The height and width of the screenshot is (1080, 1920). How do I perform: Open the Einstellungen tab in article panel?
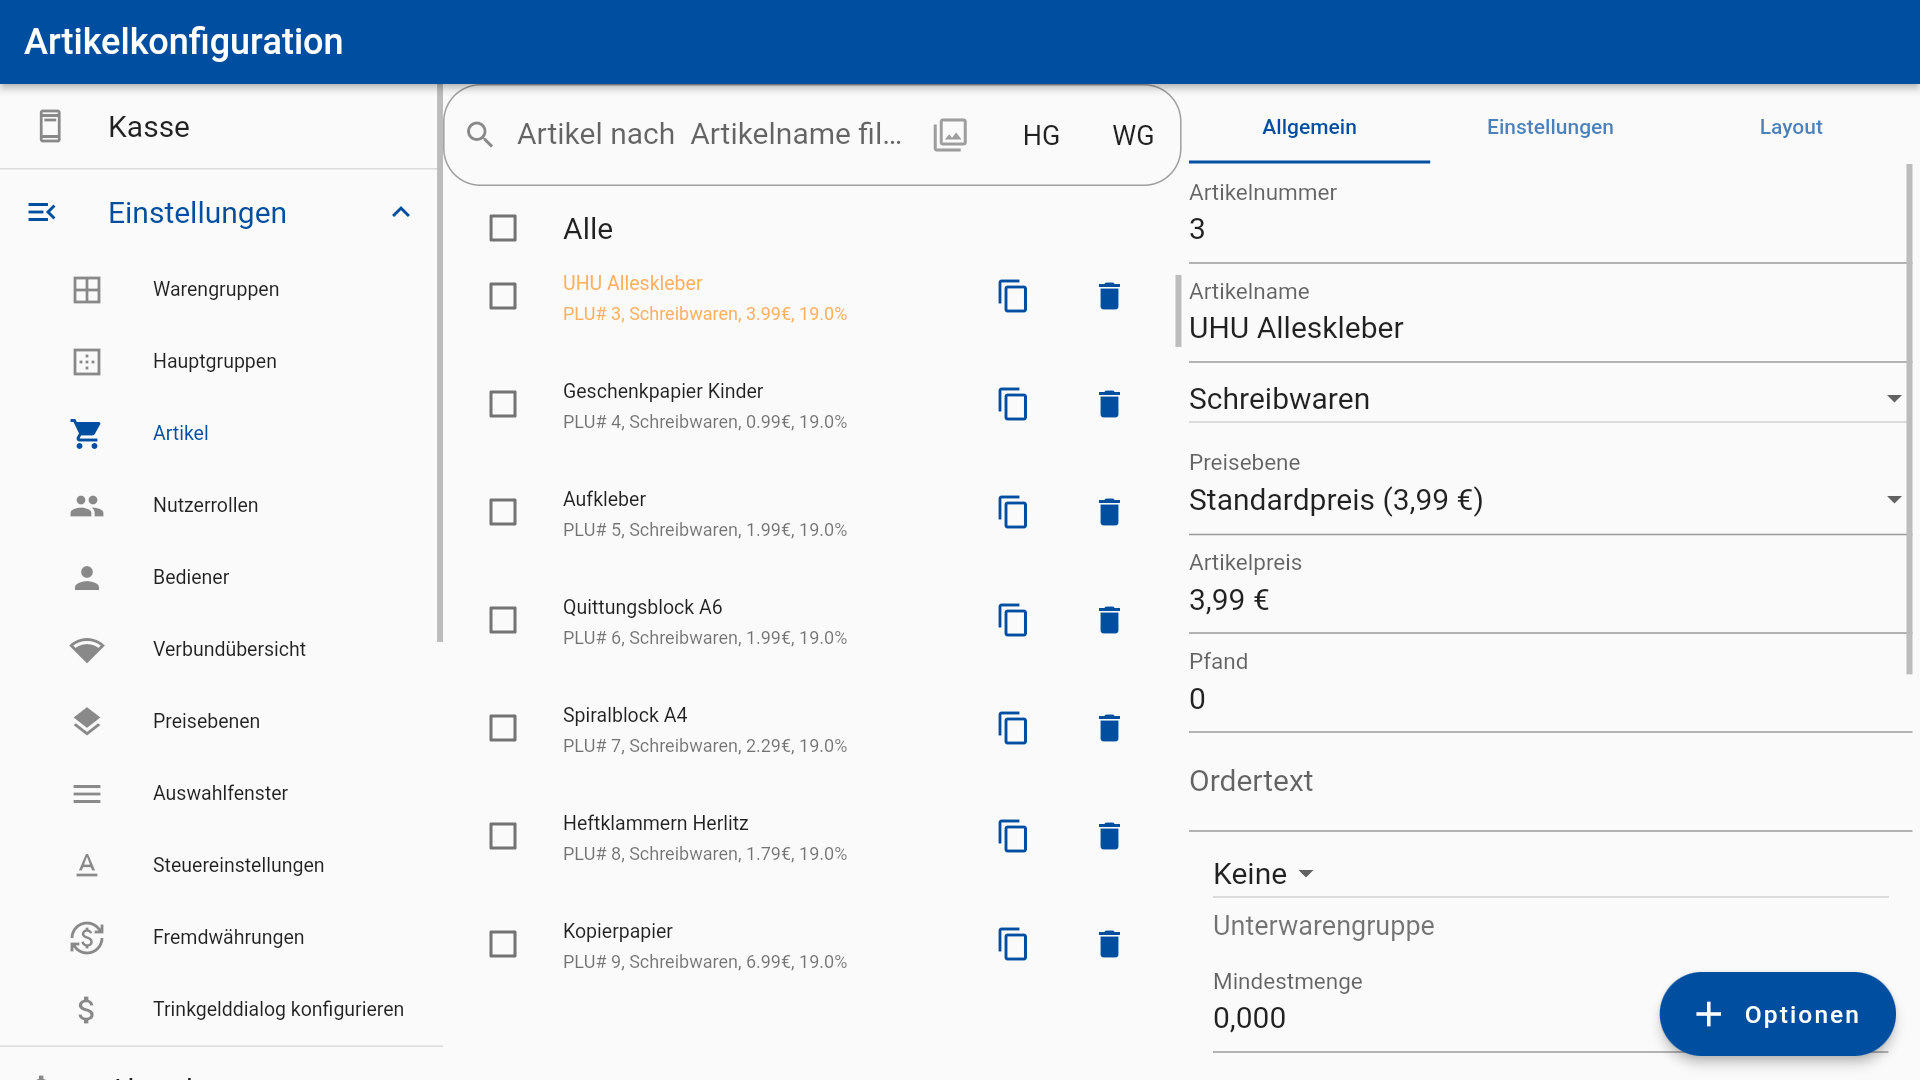[x=1549, y=127]
